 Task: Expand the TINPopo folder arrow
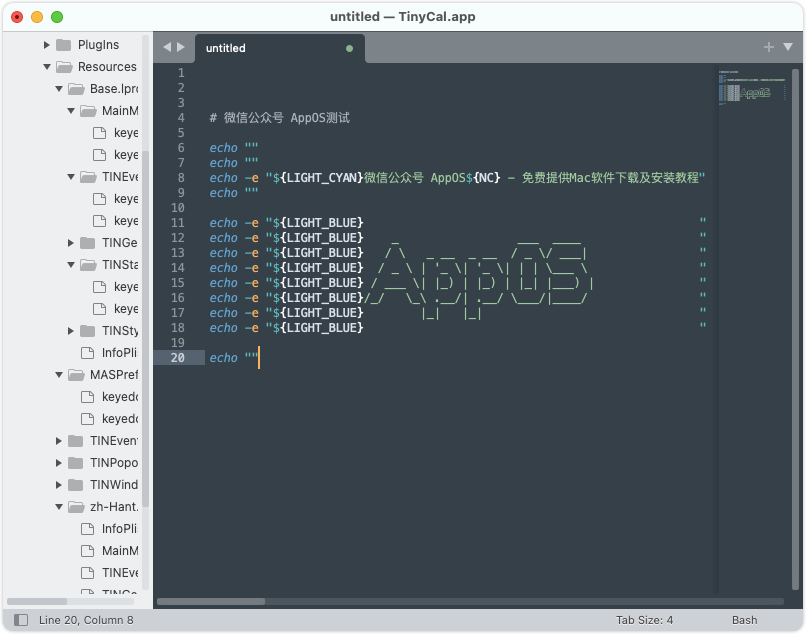[59, 463]
